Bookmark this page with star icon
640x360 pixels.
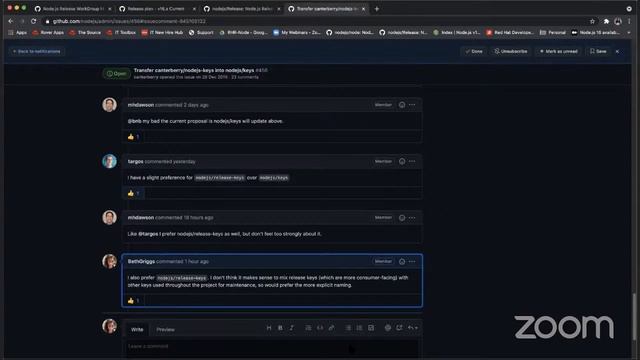pyautogui.click(x=592, y=21)
